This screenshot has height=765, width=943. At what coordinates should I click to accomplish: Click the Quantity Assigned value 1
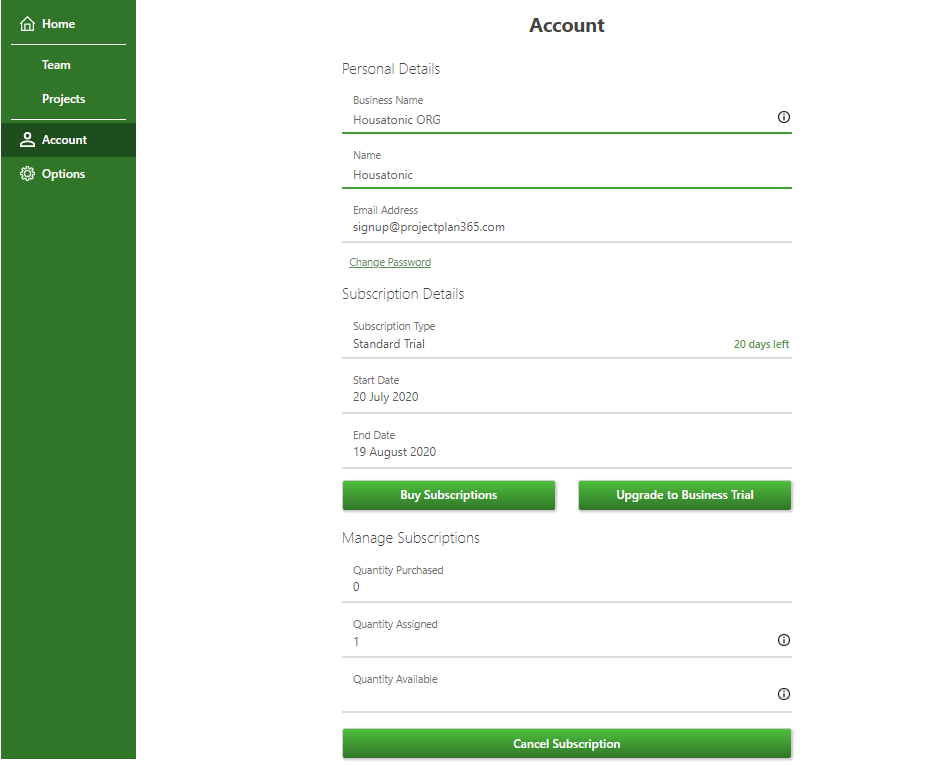(x=356, y=642)
